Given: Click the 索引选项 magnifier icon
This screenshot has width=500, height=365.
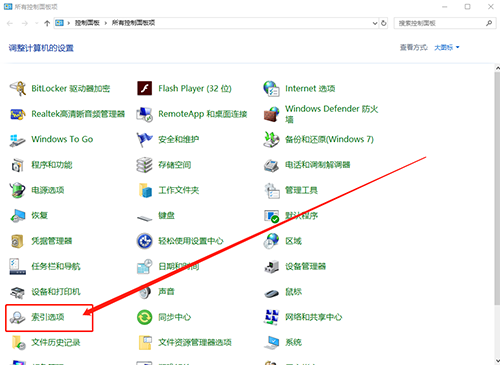Looking at the screenshot, I should (x=17, y=317).
